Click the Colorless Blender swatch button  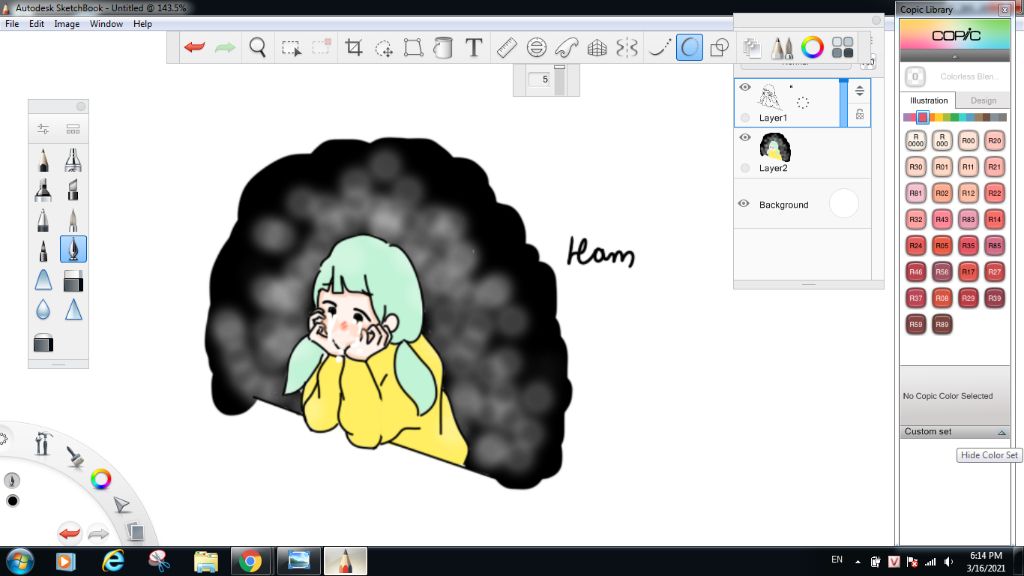(915, 76)
